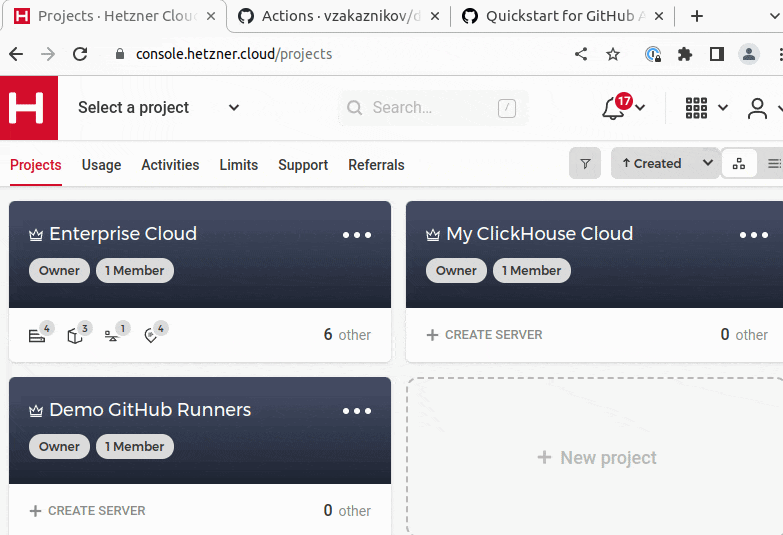The width and height of the screenshot is (783, 535).
Task: Open the Created sort dropdown
Action: 665,163
